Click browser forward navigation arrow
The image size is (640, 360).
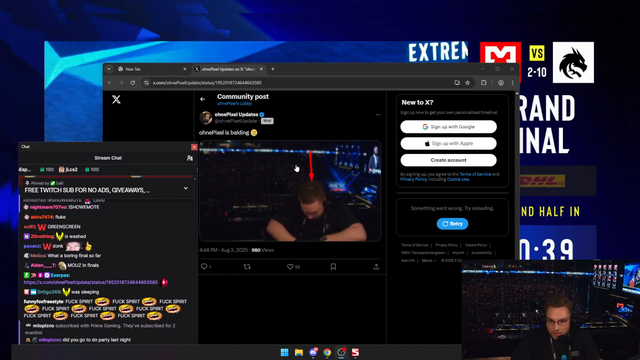(121, 83)
